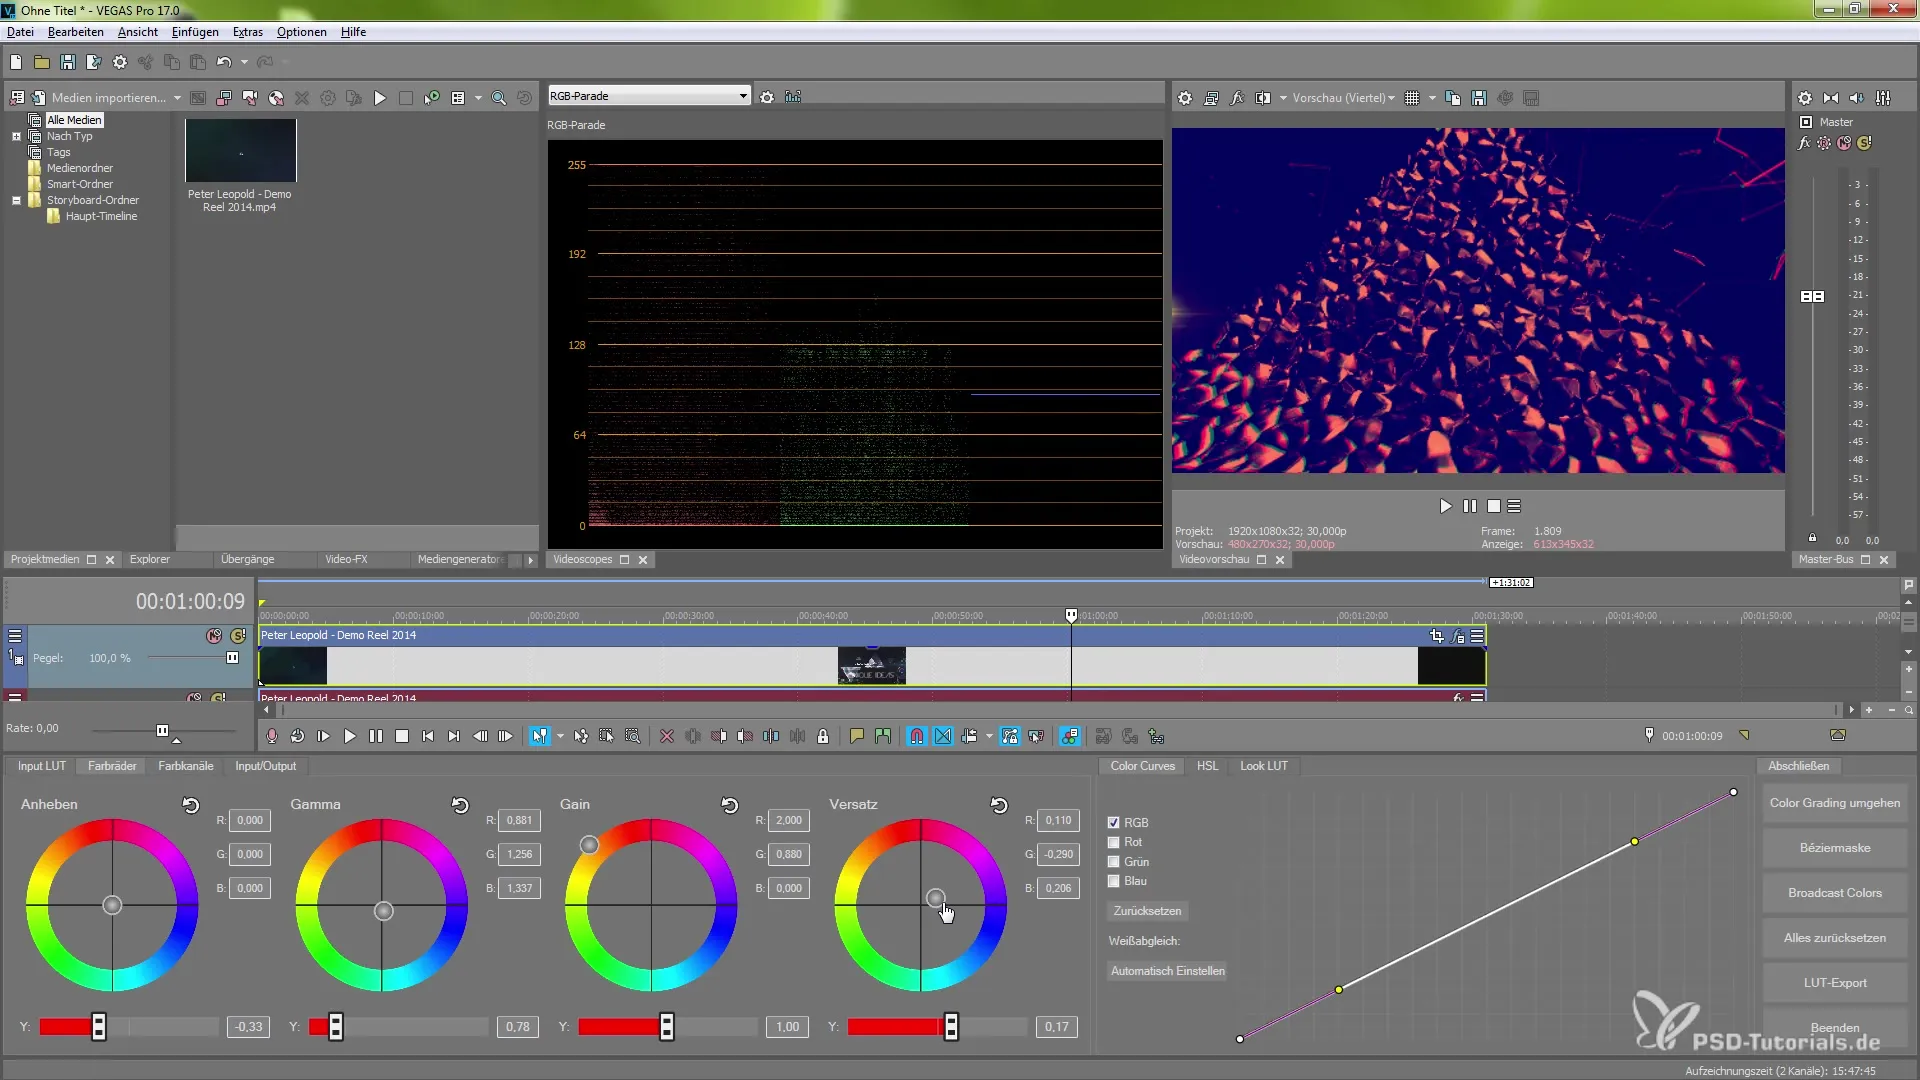This screenshot has width=1920, height=1080.
Task: Save preview snapshot to file
Action: pos(1479,98)
